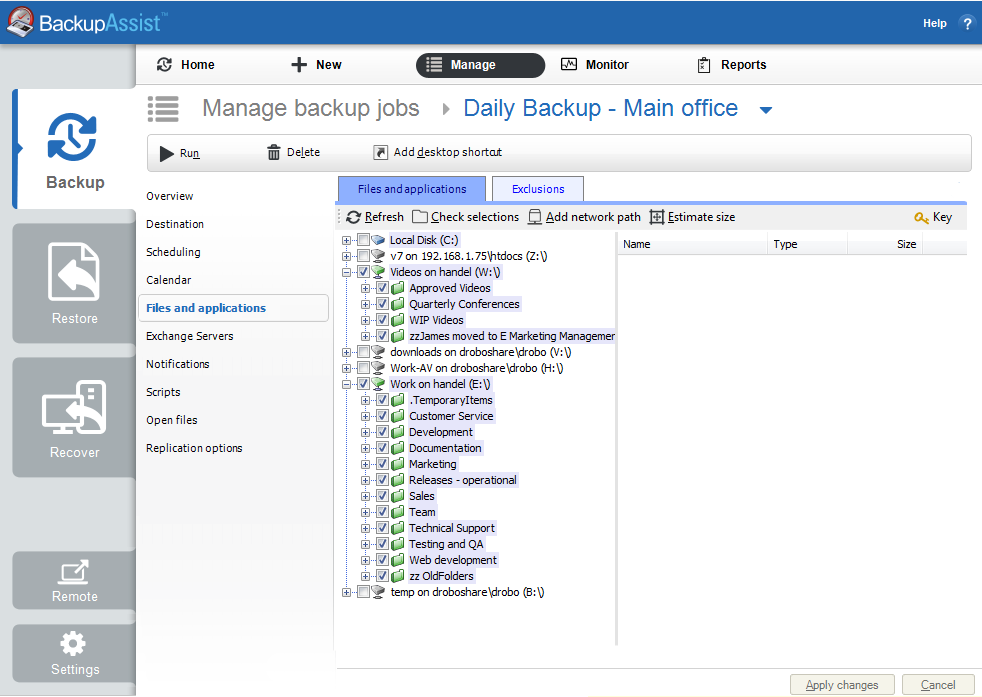Switch to the Exclusions tab
The height and width of the screenshot is (697, 982).
(x=538, y=189)
